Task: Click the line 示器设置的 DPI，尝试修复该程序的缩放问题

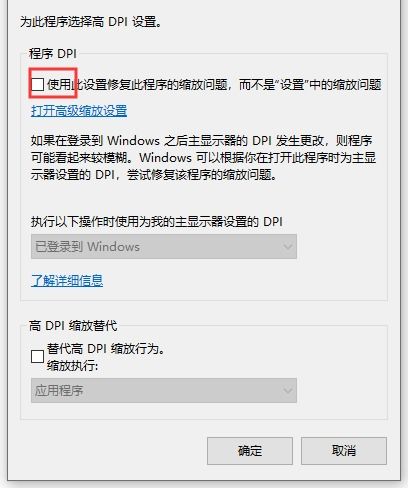Action: click(154, 174)
